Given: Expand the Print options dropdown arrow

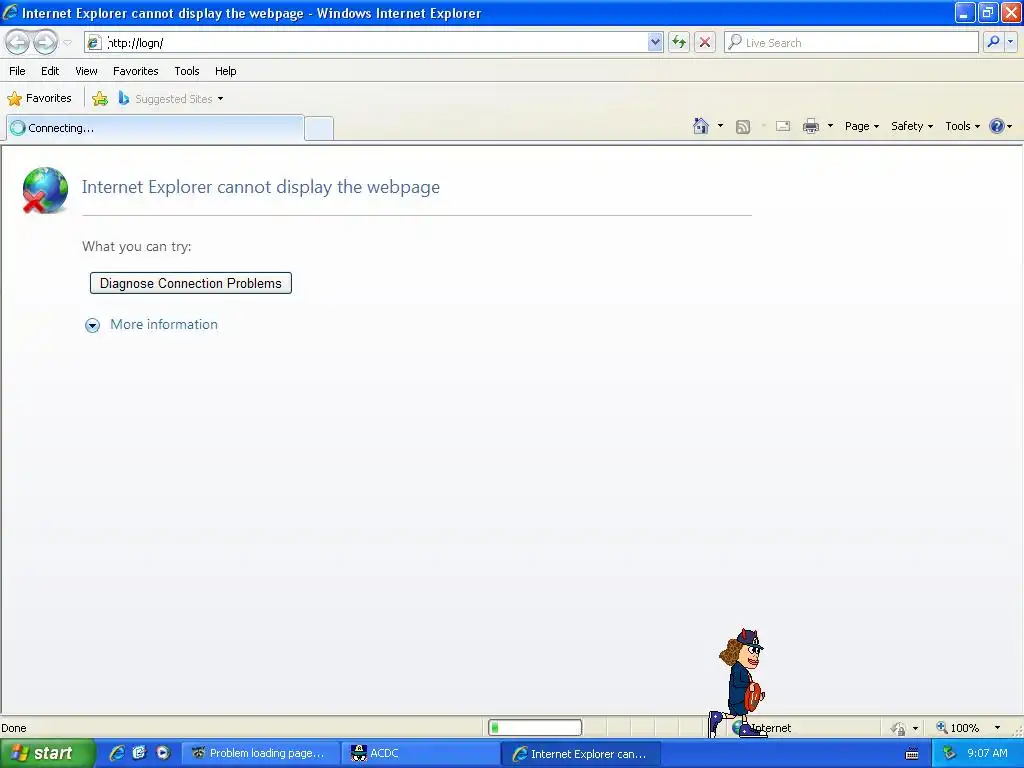Looking at the screenshot, I should pos(830,126).
